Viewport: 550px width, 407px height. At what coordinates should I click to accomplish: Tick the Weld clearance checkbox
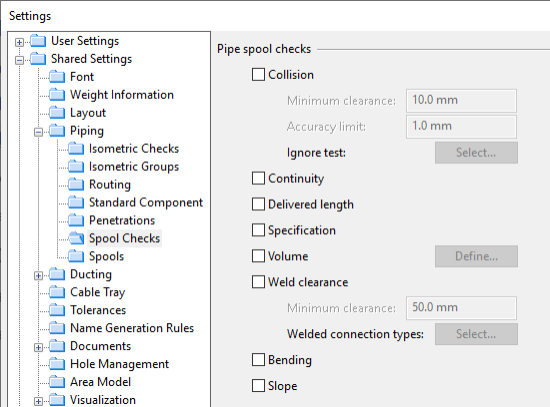[258, 282]
